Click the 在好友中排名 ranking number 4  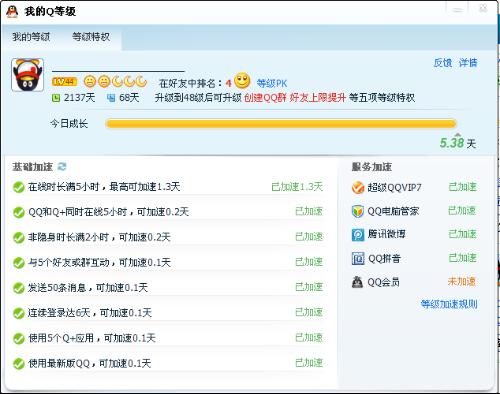pyautogui.click(x=228, y=83)
